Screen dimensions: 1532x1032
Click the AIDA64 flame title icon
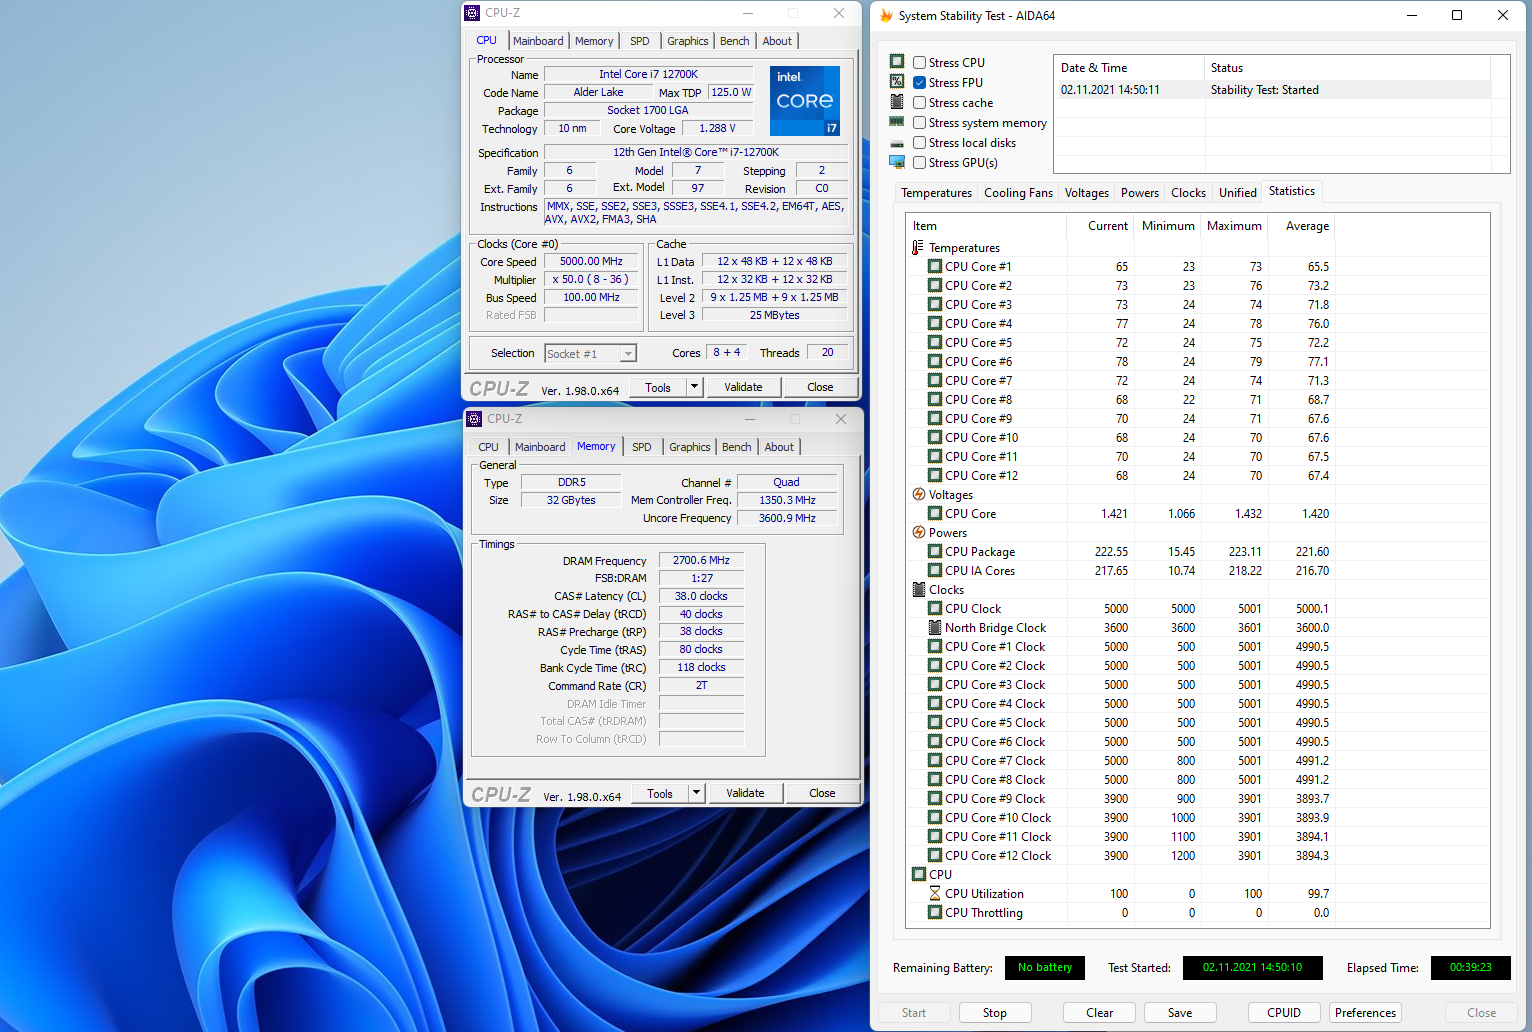click(886, 16)
